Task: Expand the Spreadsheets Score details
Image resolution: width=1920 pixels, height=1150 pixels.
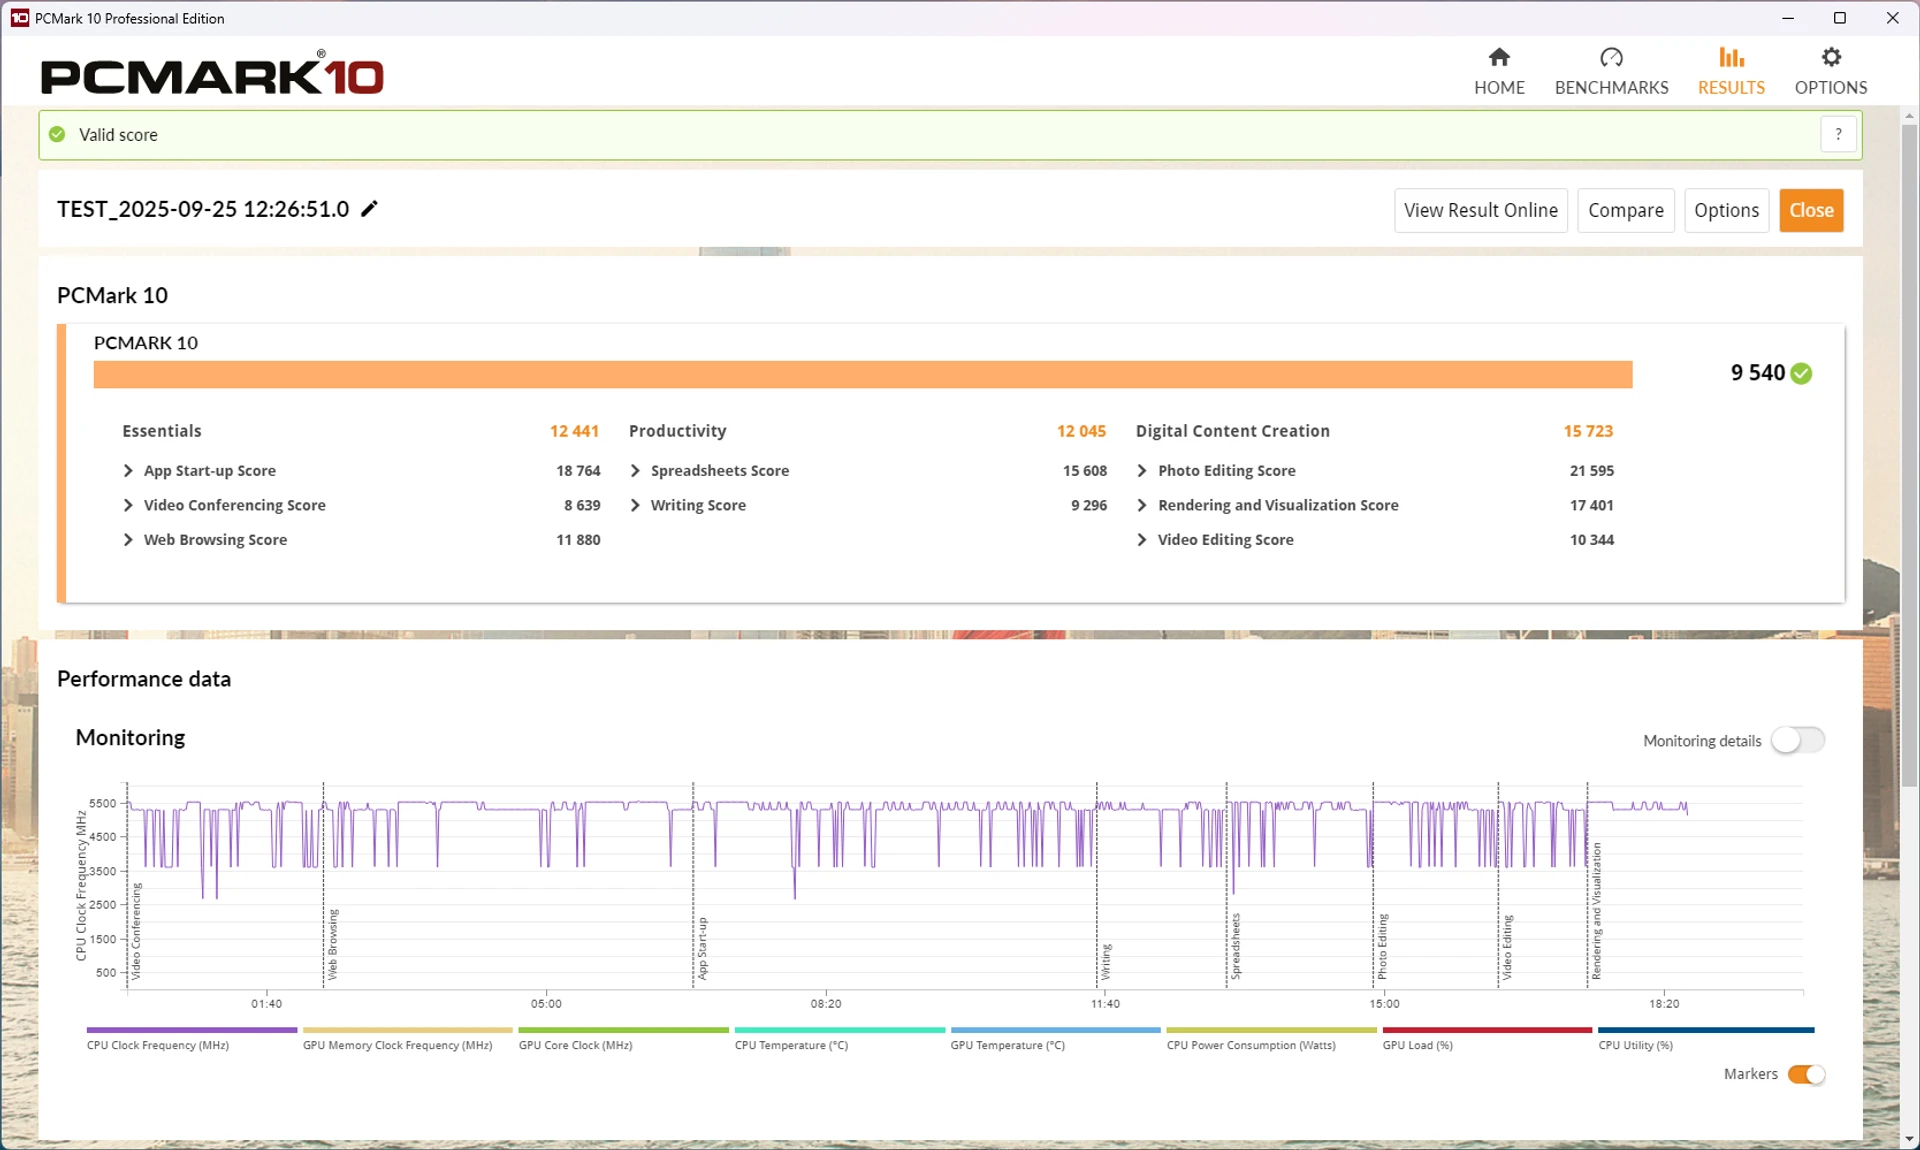Action: [635, 471]
